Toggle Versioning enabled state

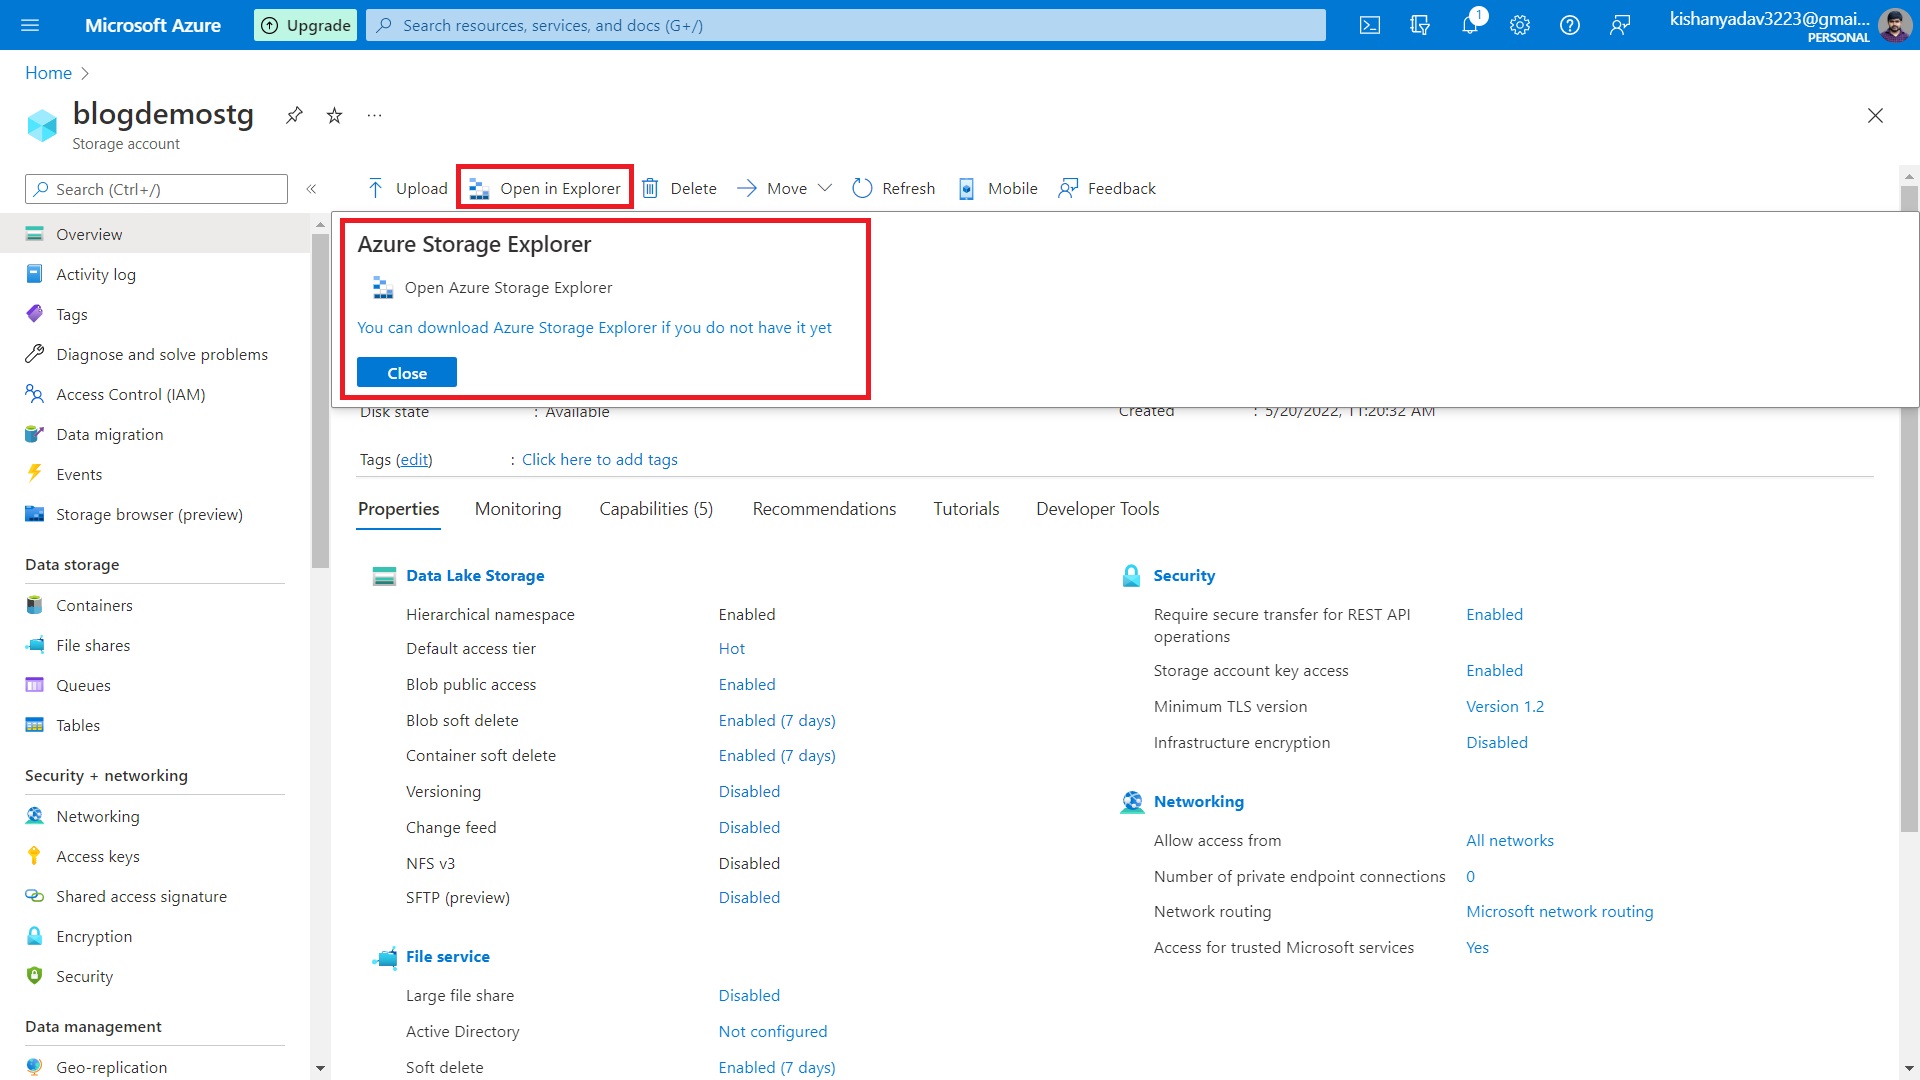(749, 790)
